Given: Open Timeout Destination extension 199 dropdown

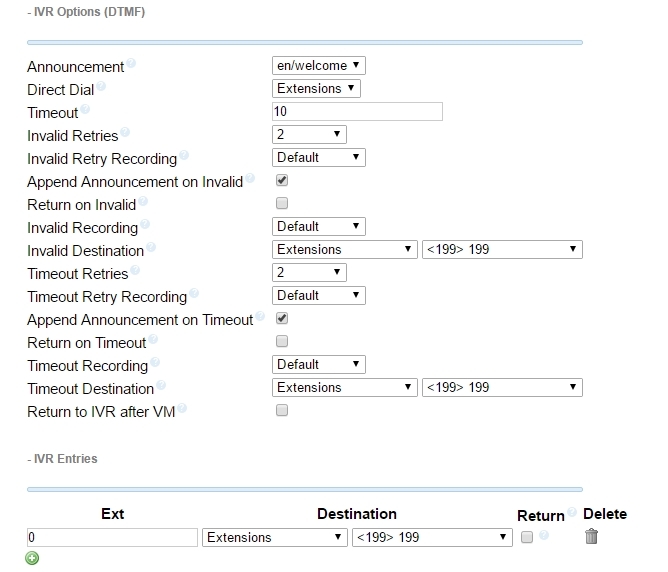Looking at the screenshot, I should 502,388.
